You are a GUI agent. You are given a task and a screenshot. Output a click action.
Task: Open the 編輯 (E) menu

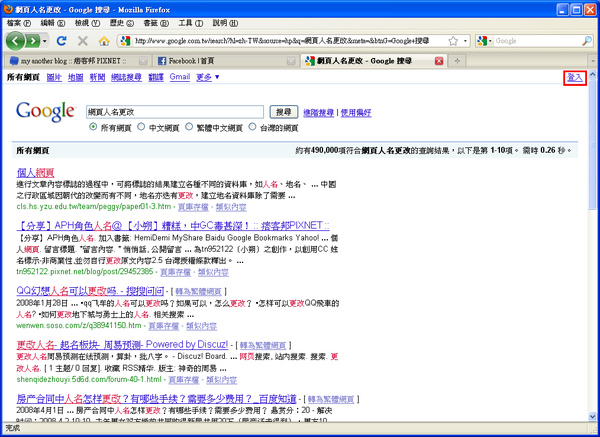click(x=53, y=23)
